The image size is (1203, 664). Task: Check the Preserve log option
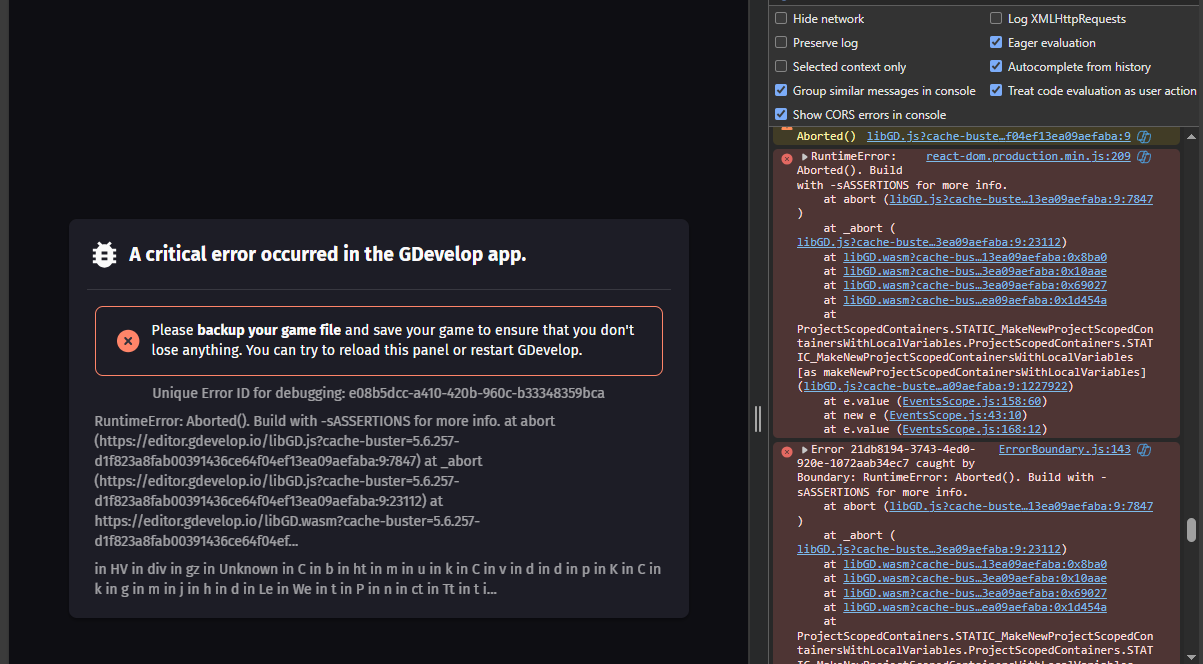(x=781, y=43)
